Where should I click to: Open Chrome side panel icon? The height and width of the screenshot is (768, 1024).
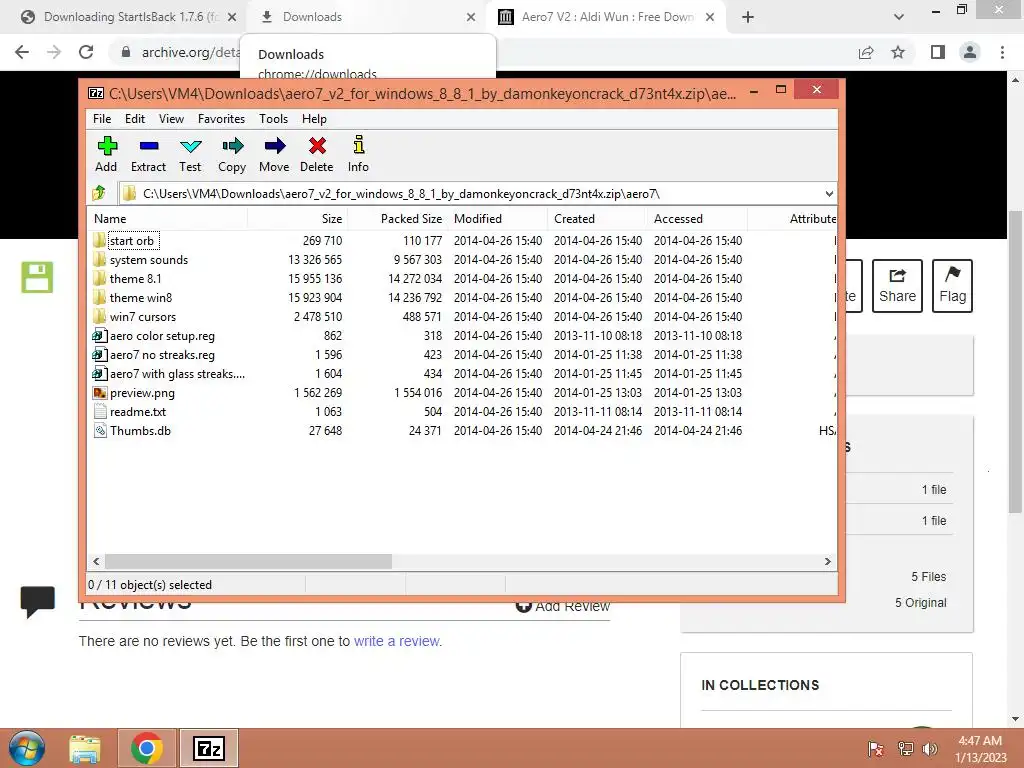(938, 52)
